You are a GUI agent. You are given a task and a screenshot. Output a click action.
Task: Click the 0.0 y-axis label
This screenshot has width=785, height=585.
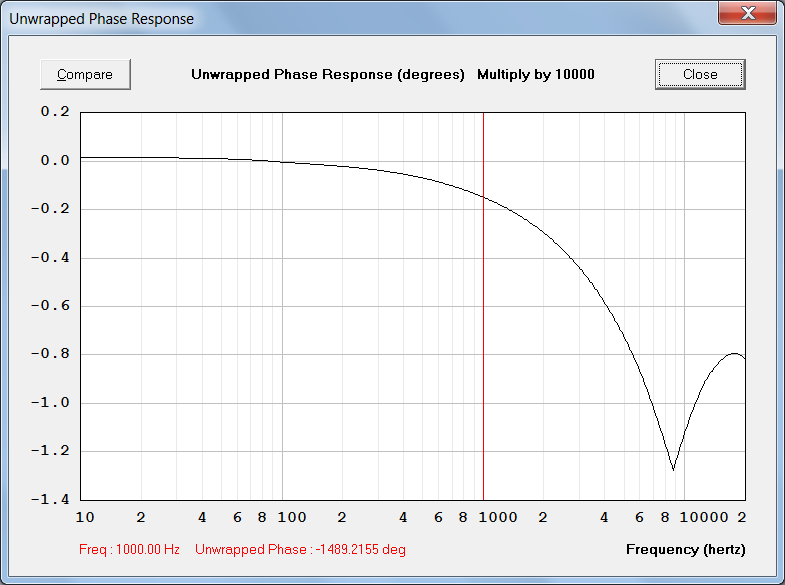pyautogui.click(x=55, y=161)
